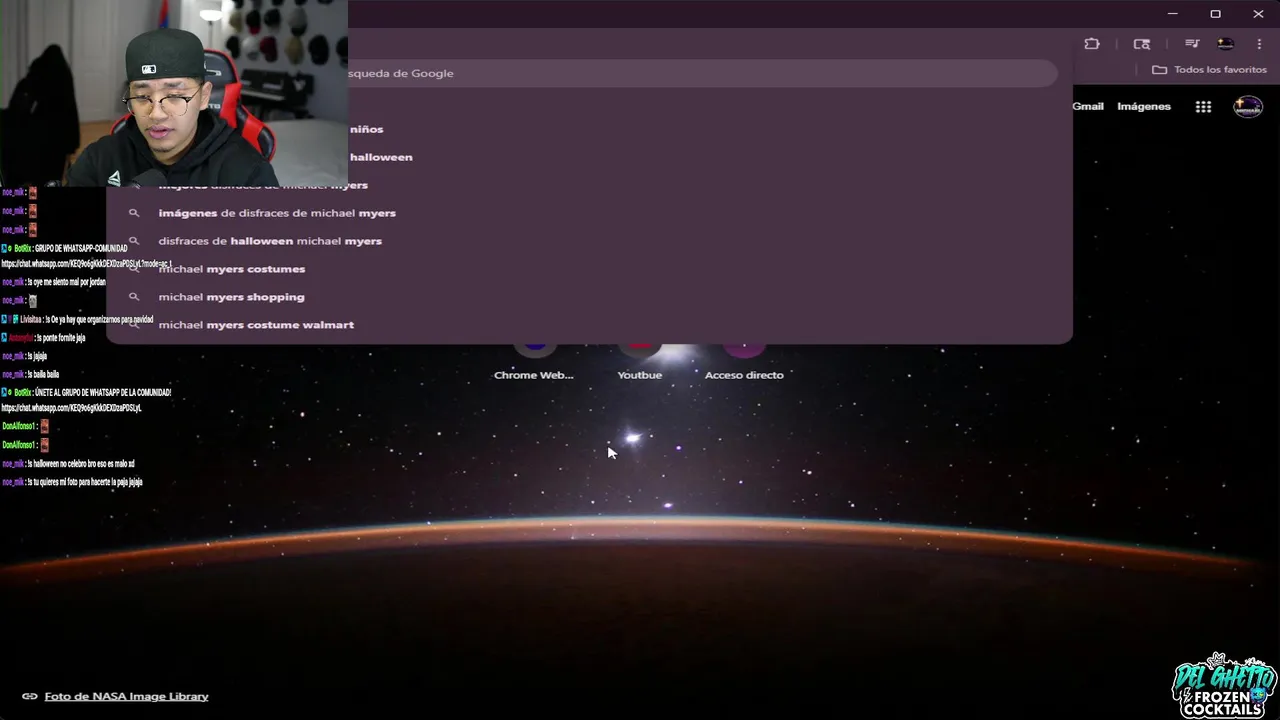
Task: Open the Google account avatar on the page
Action: point(1248,107)
